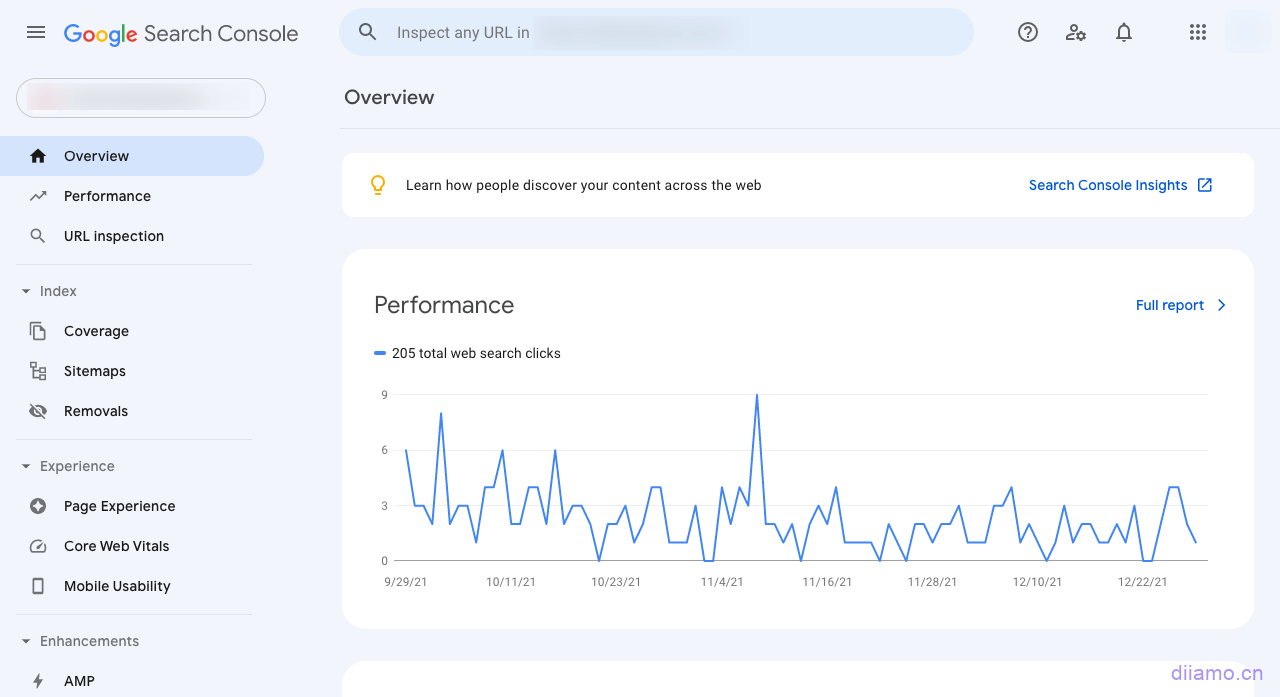Click the Core Web Vitals gauge icon
This screenshot has height=697, width=1280.
[38, 546]
